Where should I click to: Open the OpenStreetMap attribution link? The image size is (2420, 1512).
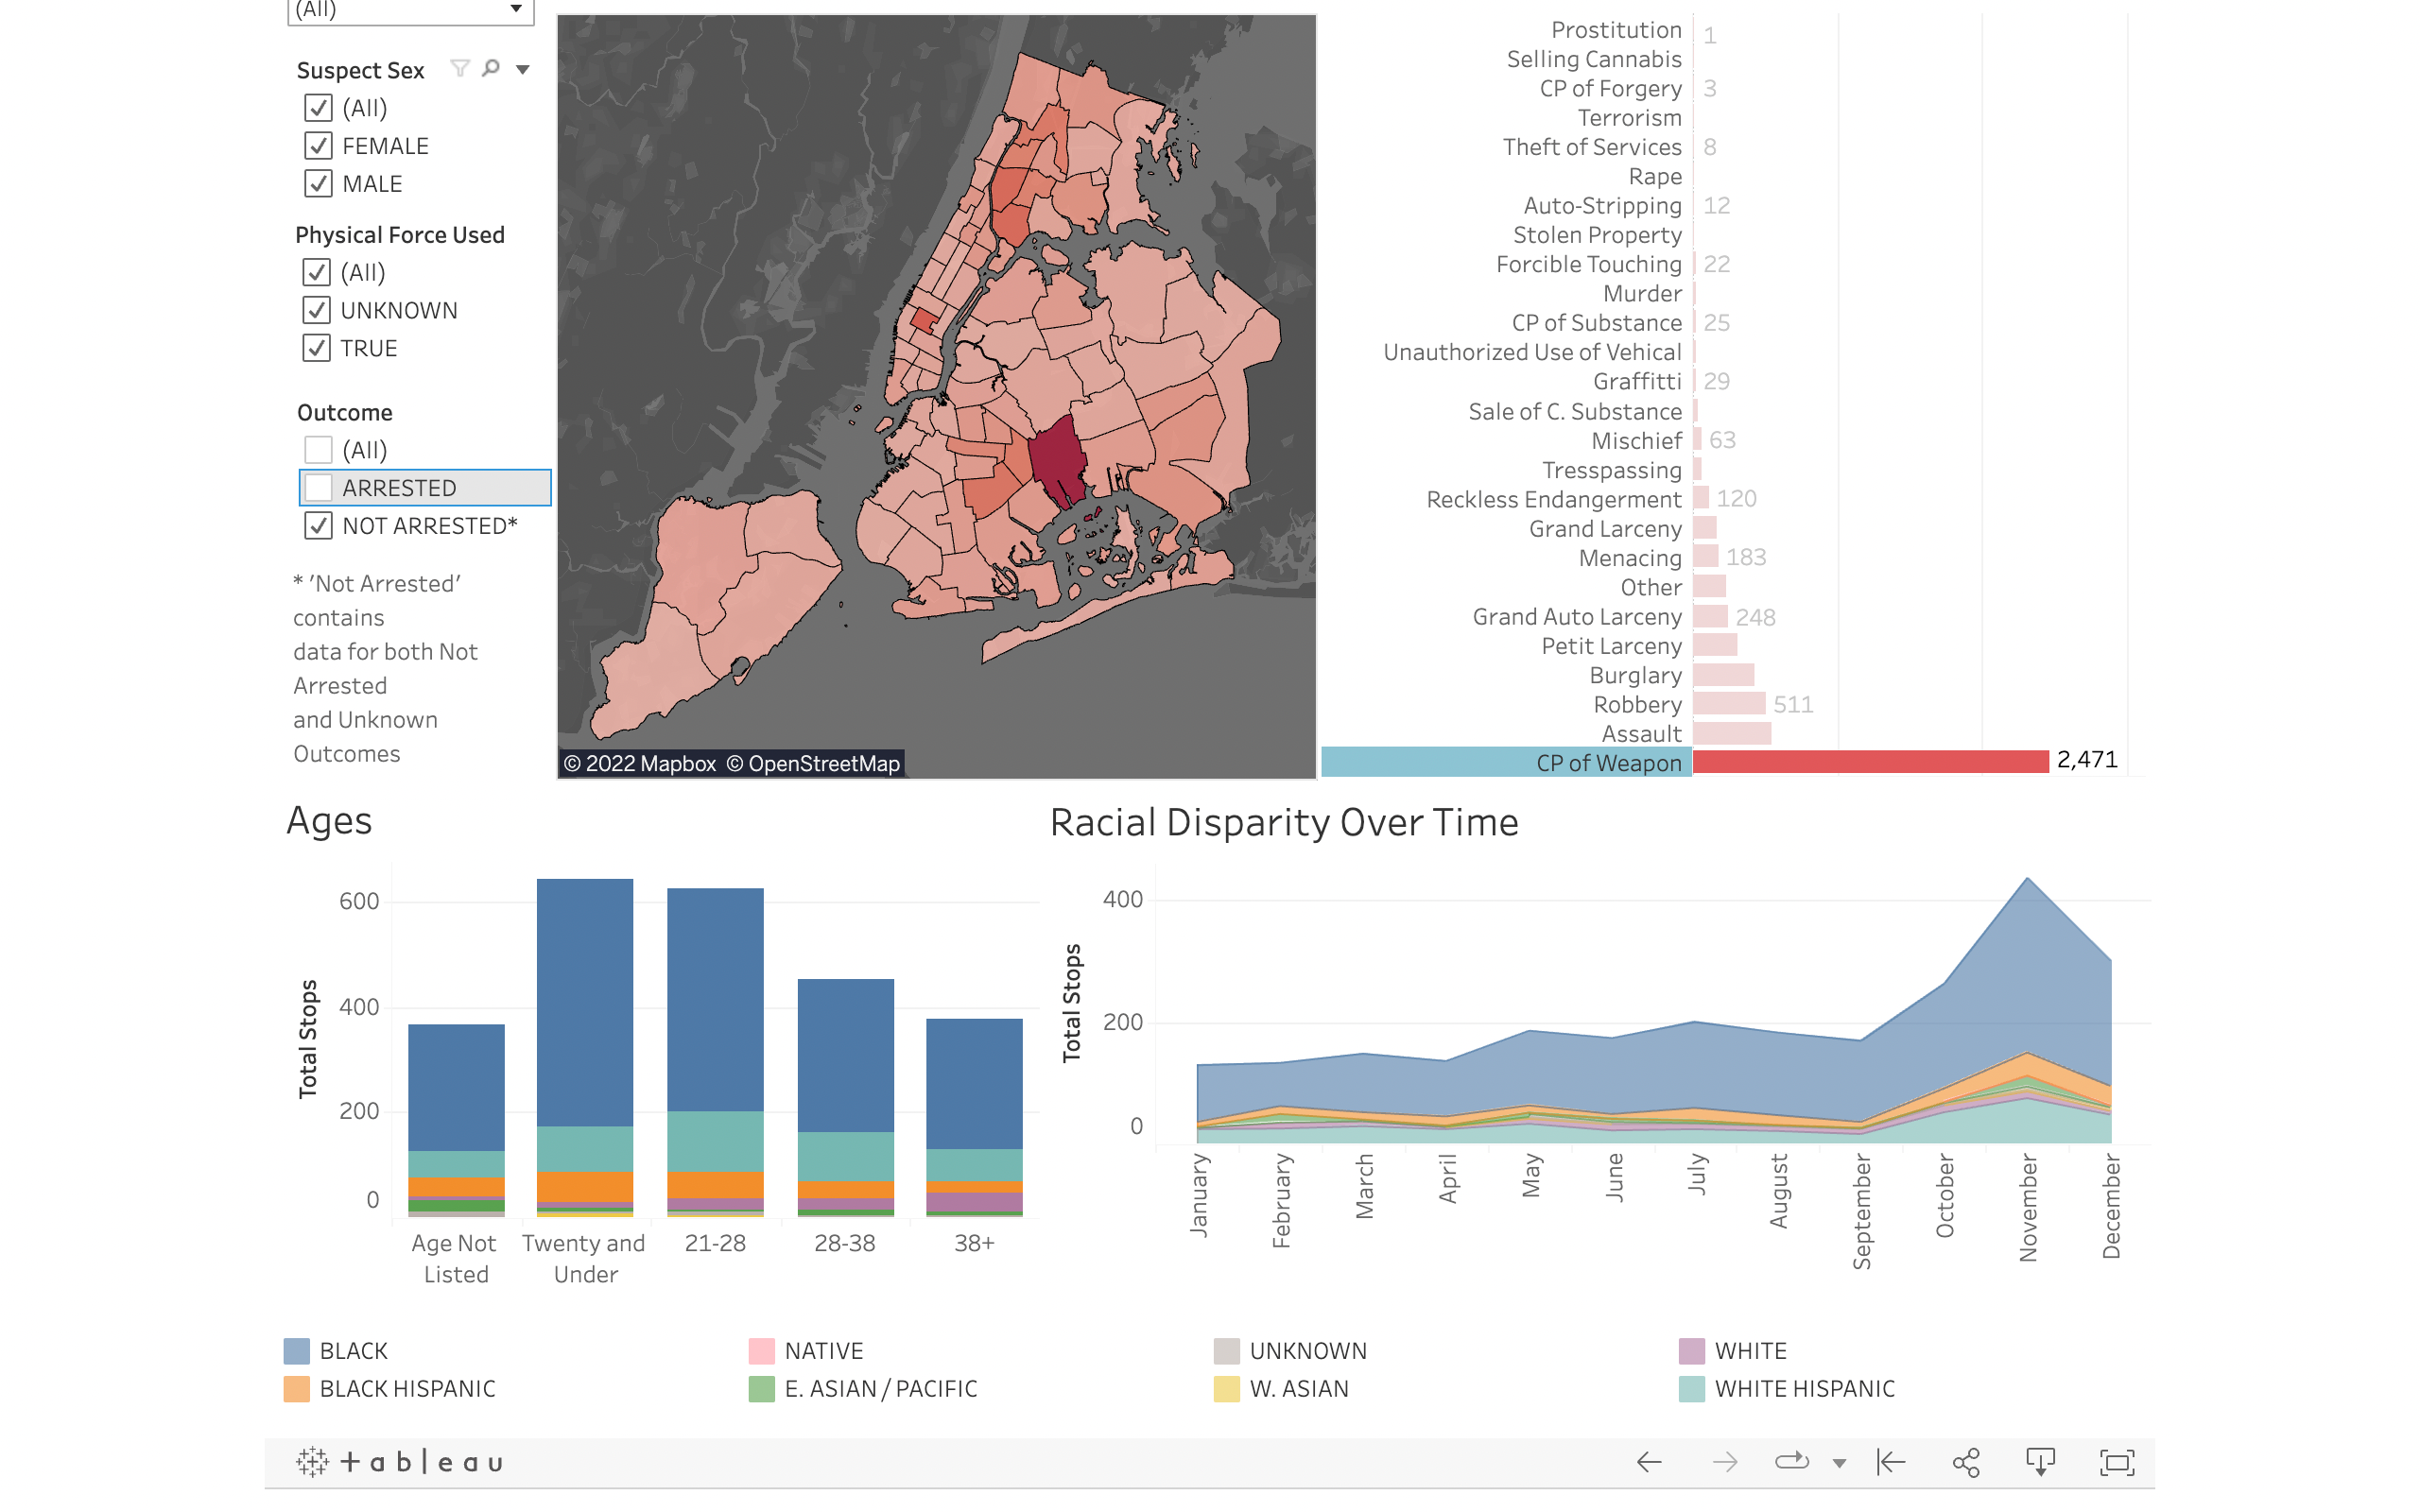coord(812,763)
